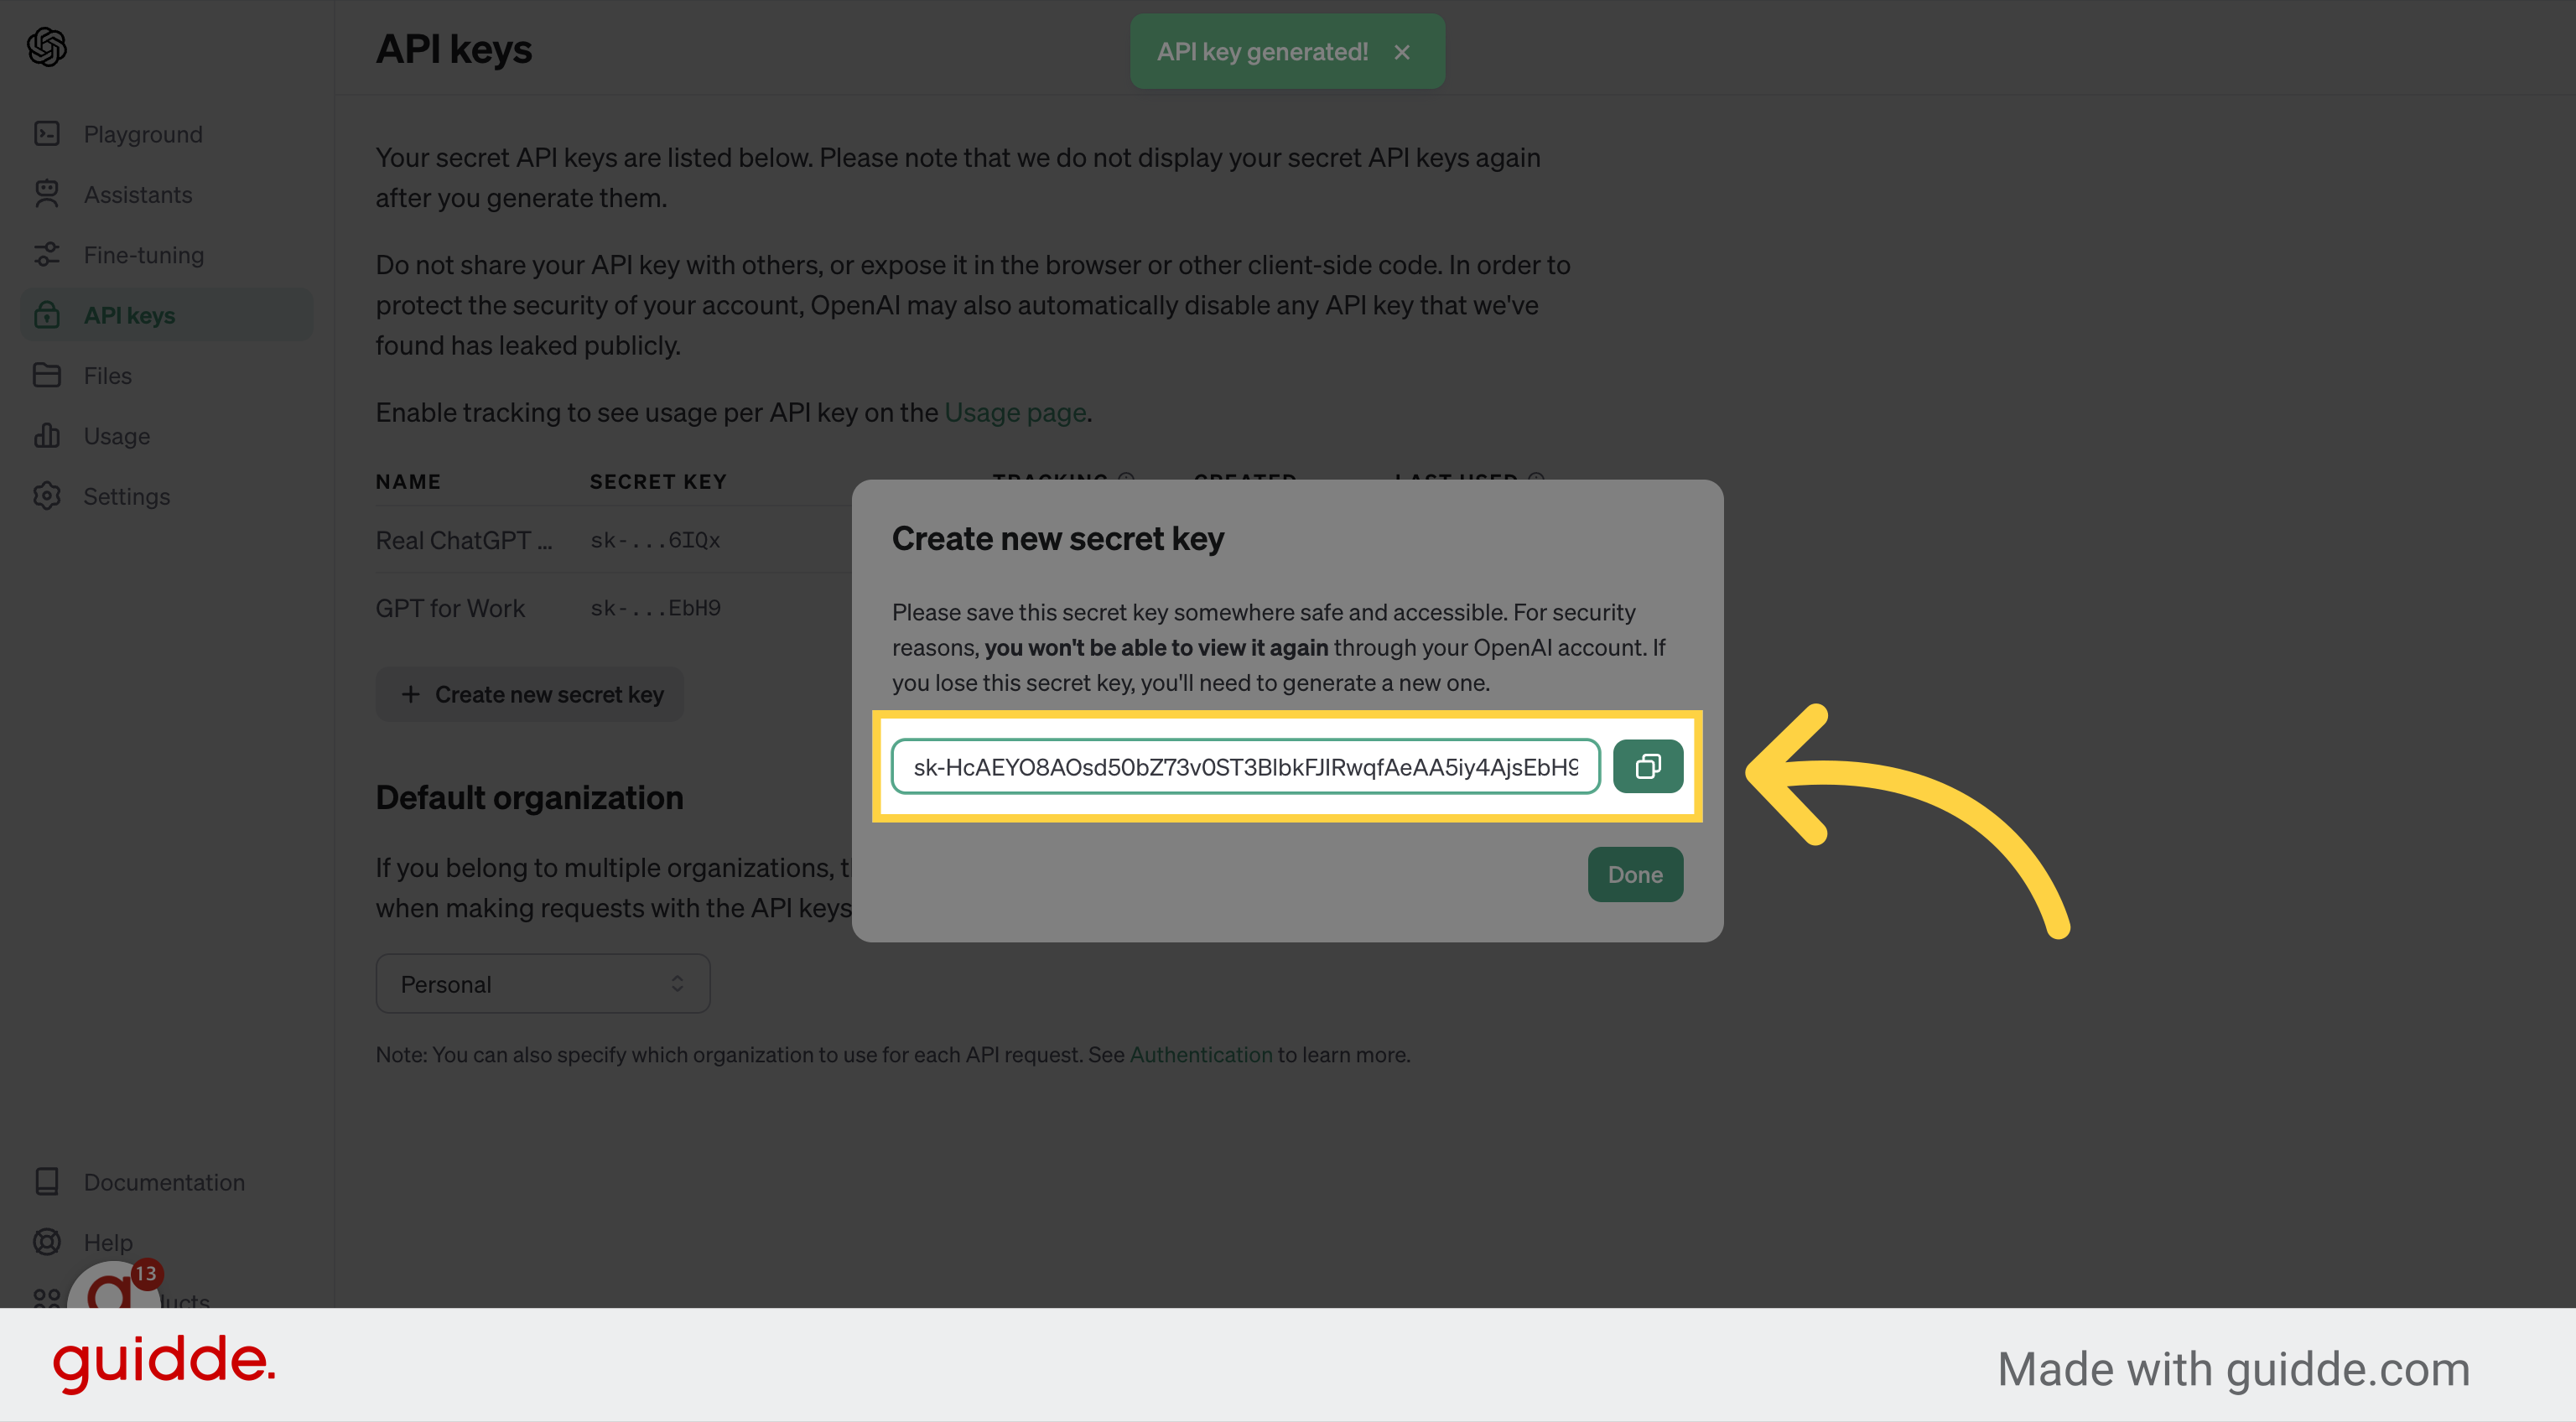Viewport: 2576px width, 1422px height.
Task: Click the Usage bar chart icon
Action: pyautogui.click(x=47, y=435)
